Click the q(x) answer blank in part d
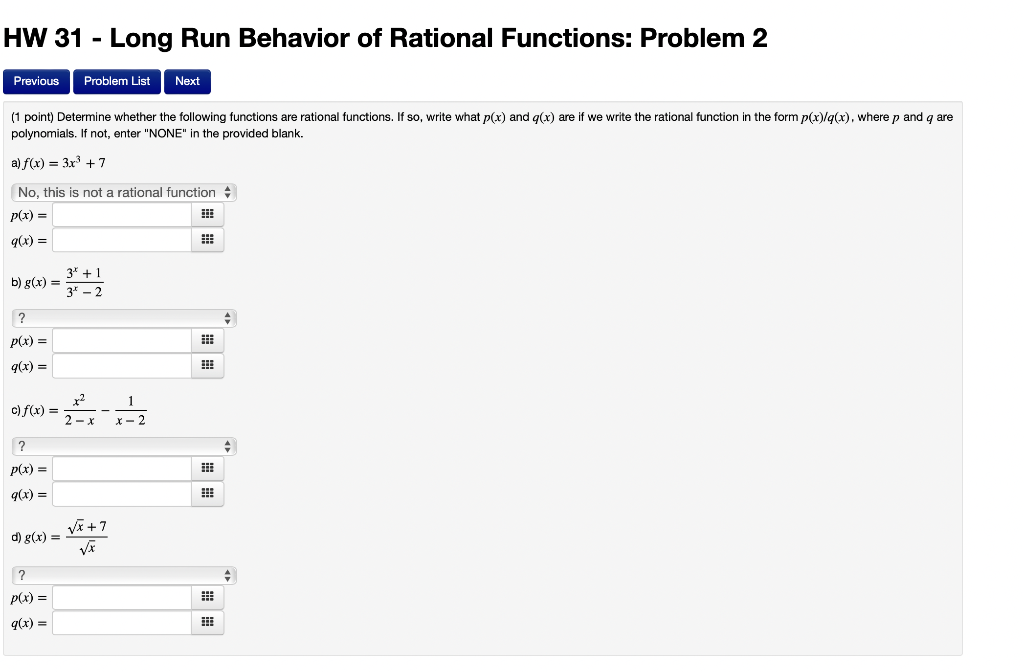 [x=120, y=622]
